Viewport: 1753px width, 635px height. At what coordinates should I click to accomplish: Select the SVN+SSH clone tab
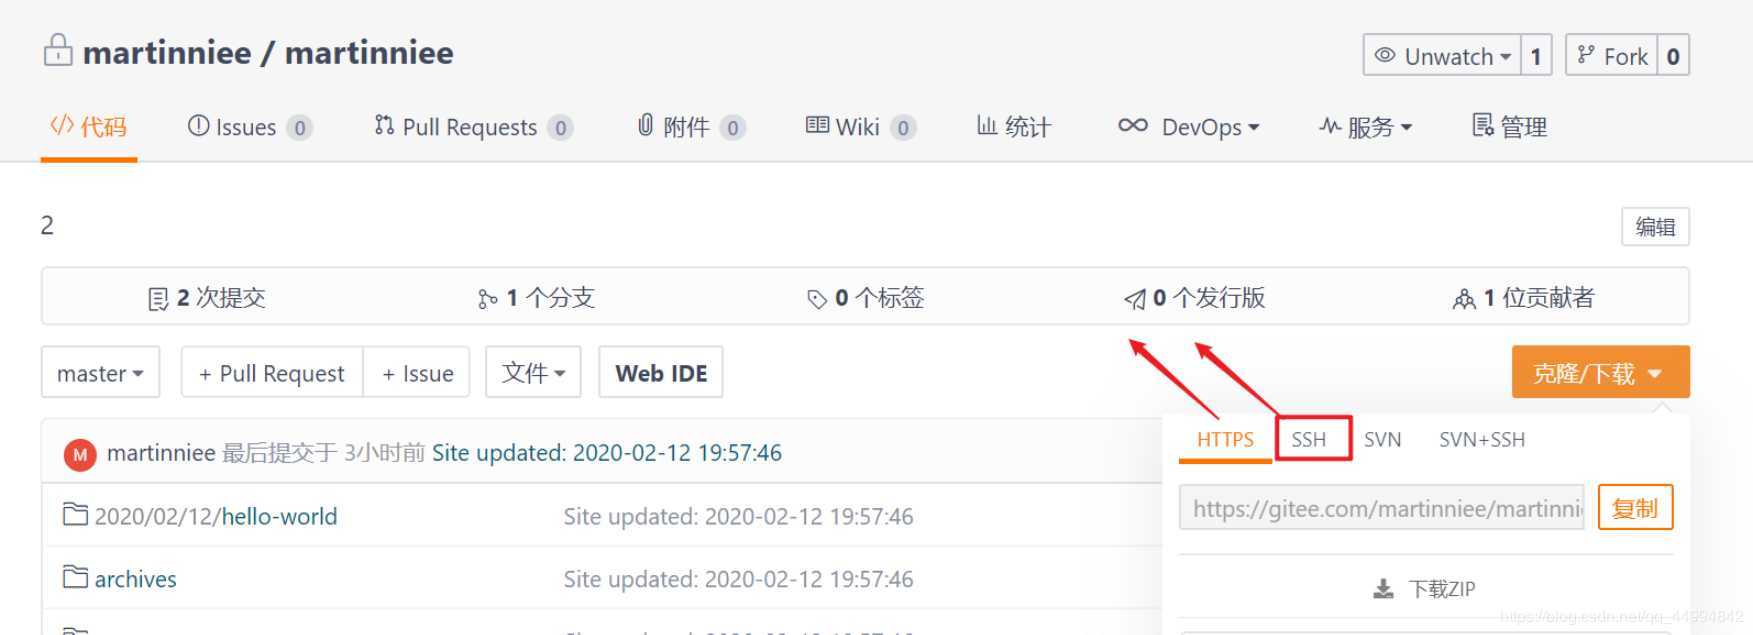point(1482,440)
